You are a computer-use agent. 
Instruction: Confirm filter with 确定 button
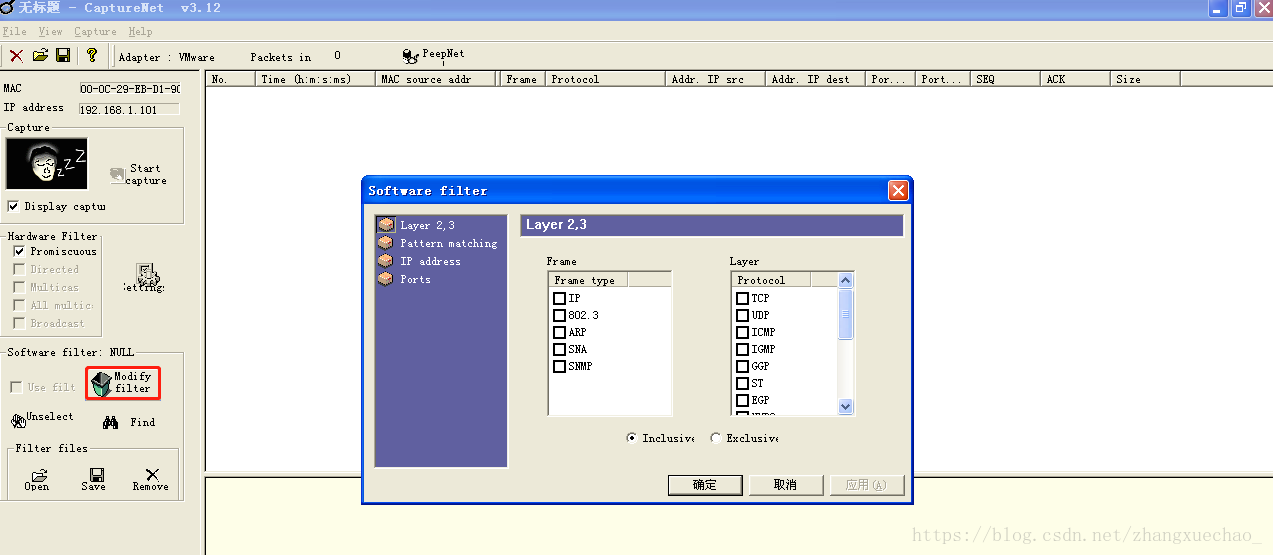pyautogui.click(x=705, y=485)
